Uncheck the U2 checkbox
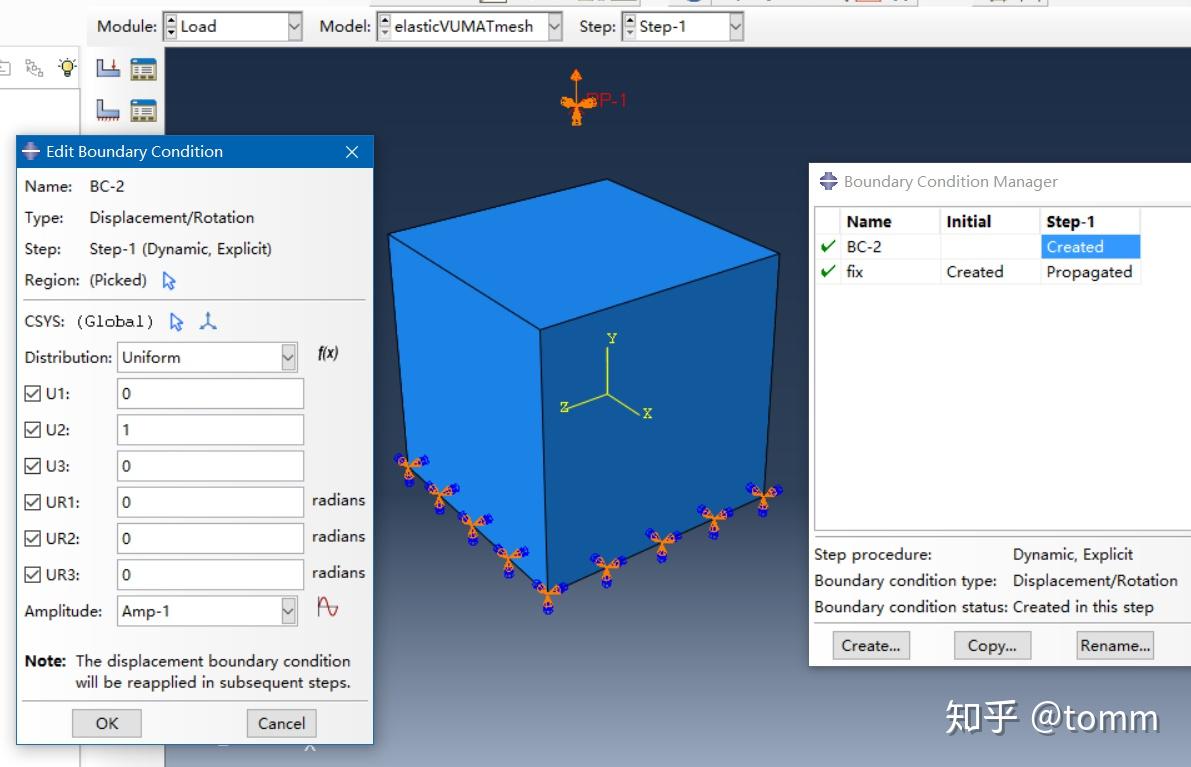Viewport: 1191px width, 767px height. coord(32,429)
